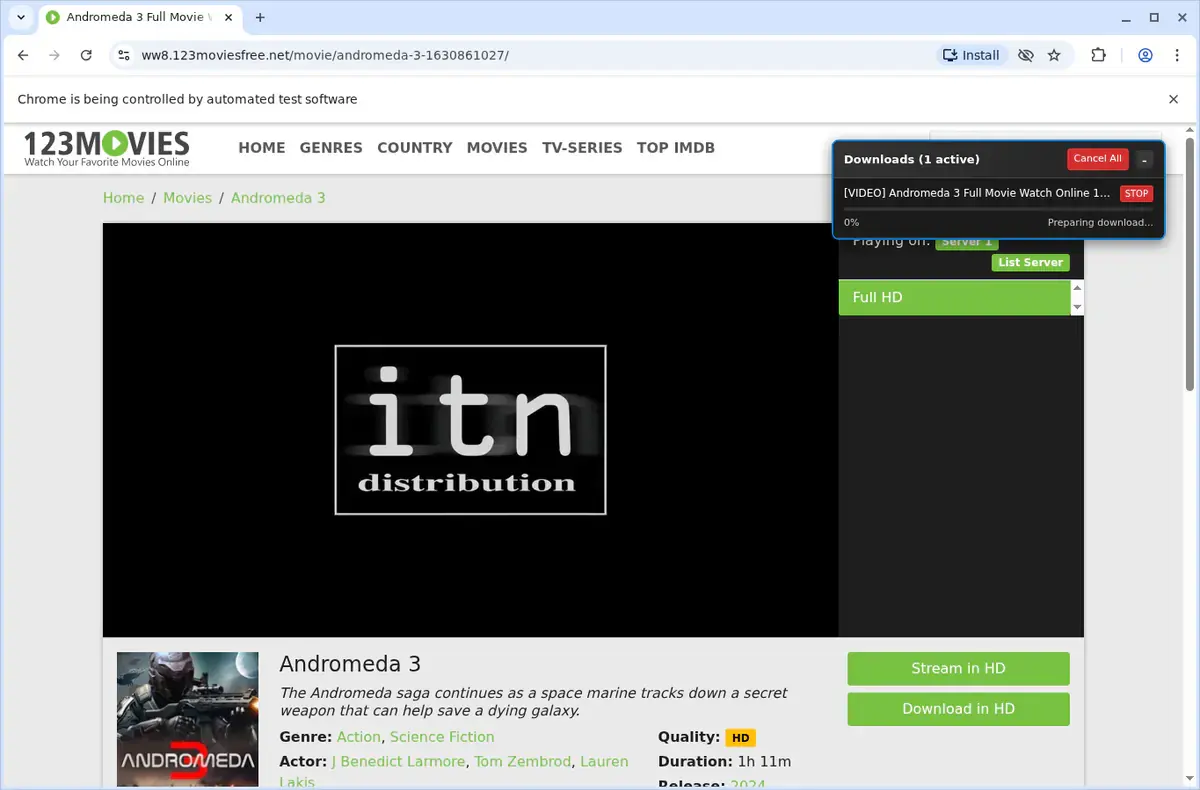Click the crossed-out eye icon in address bar
The width and height of the screenshot is (1200, 790).
click(x=1025, y=55)
